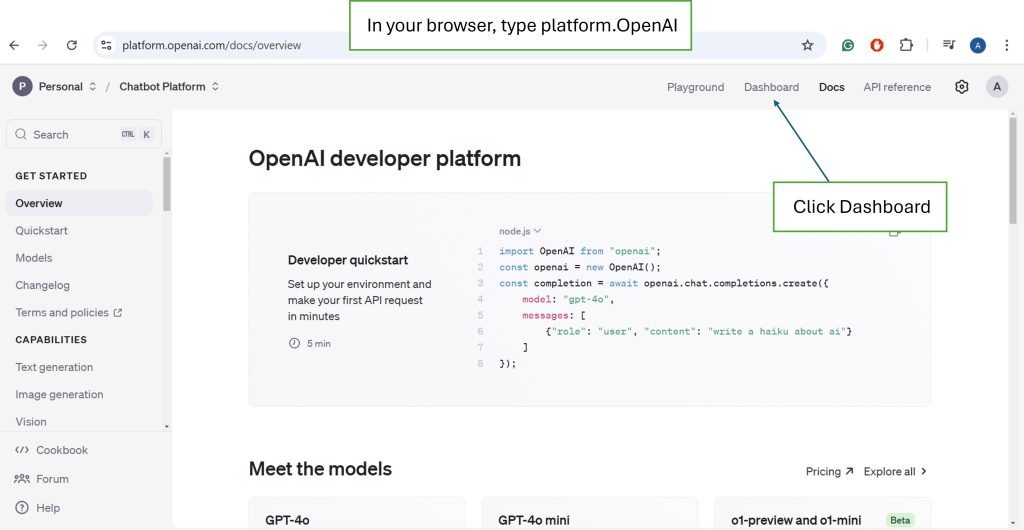Click the browser forward arrow
Screen dimensions: 1024x530
coord(42,45)
